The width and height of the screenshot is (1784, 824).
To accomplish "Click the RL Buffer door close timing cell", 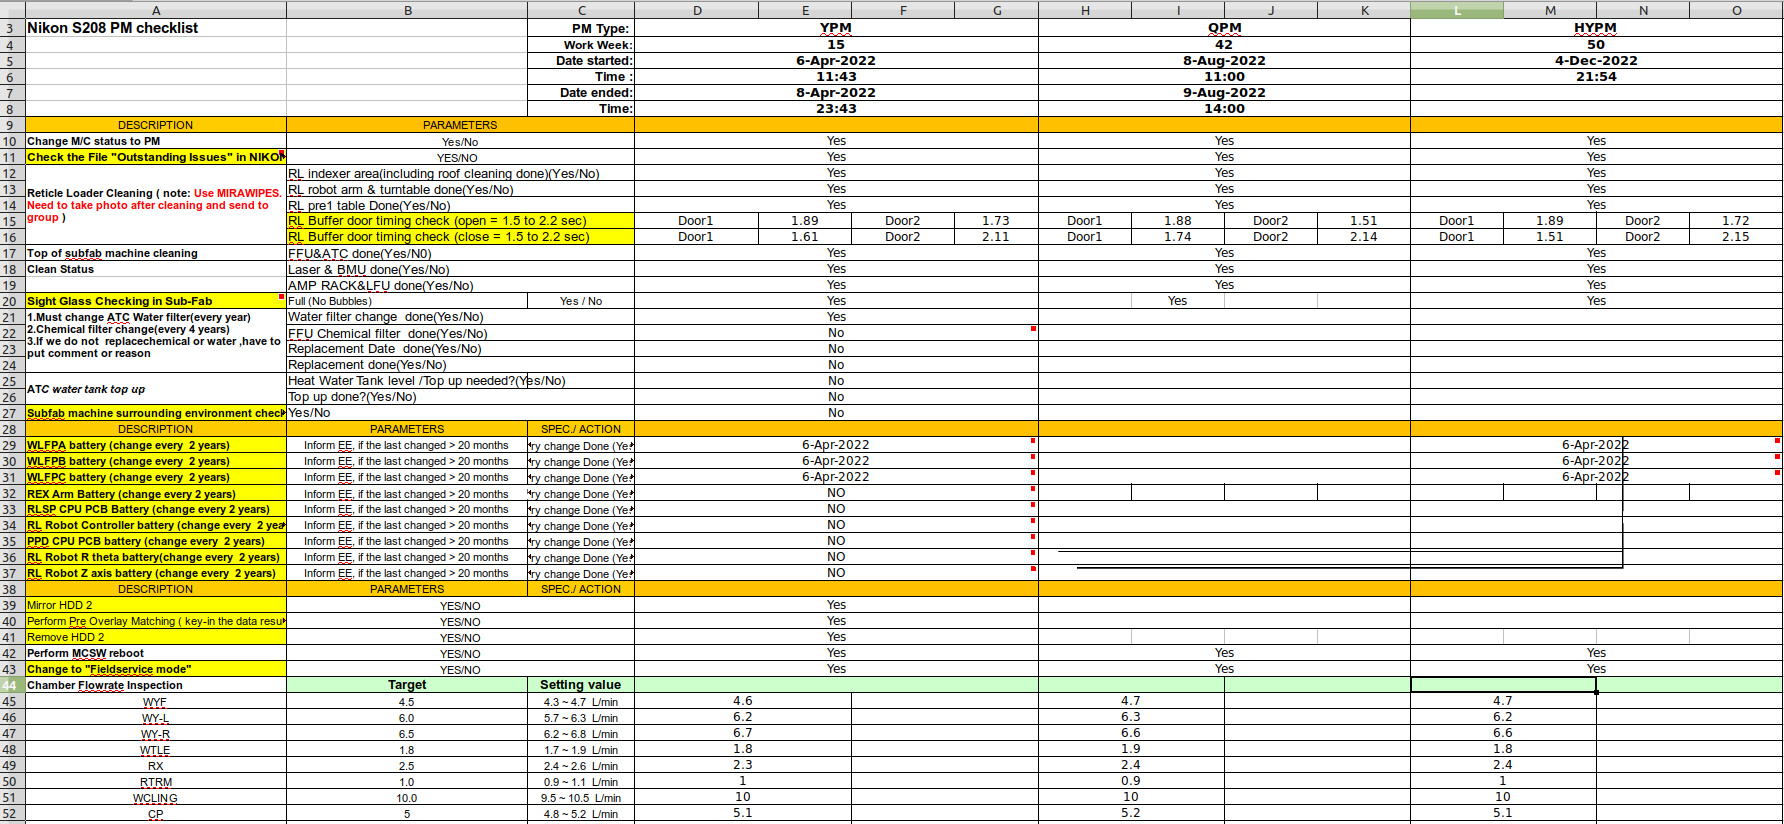I will 460,237.
